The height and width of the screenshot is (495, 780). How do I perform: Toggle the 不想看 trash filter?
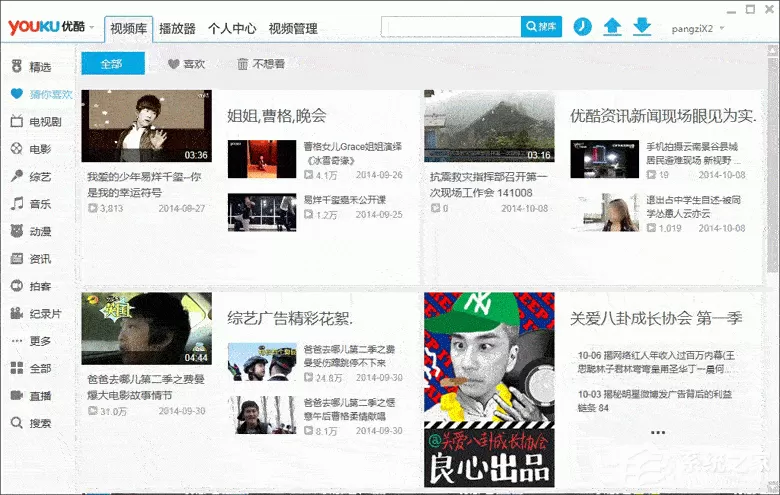pos(261,64)
